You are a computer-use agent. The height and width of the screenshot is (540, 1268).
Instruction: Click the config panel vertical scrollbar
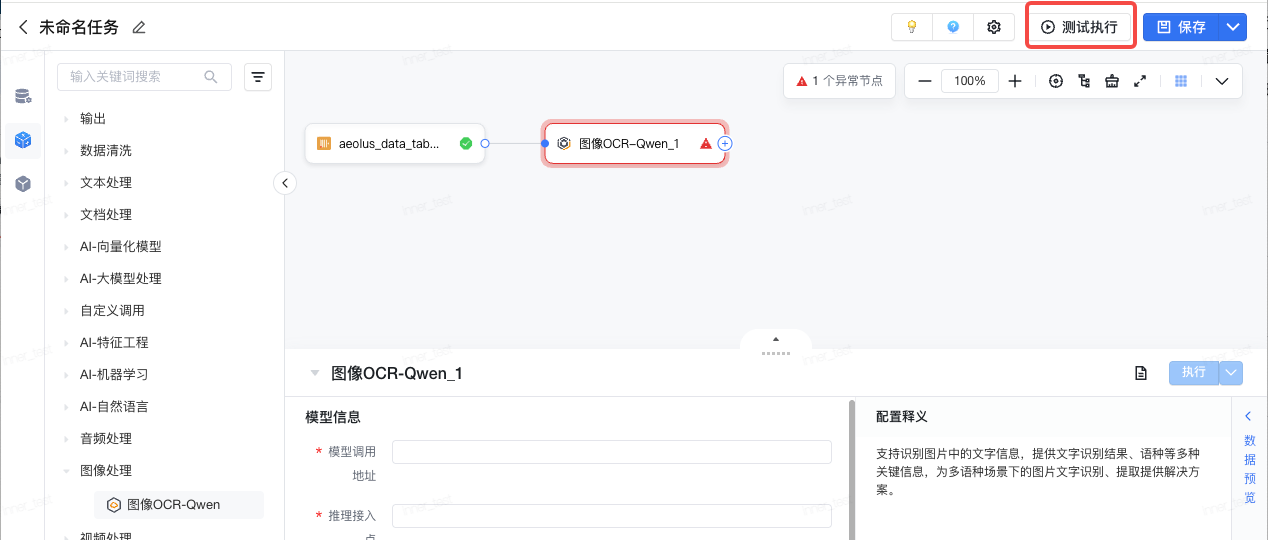(x=852, y=470)
